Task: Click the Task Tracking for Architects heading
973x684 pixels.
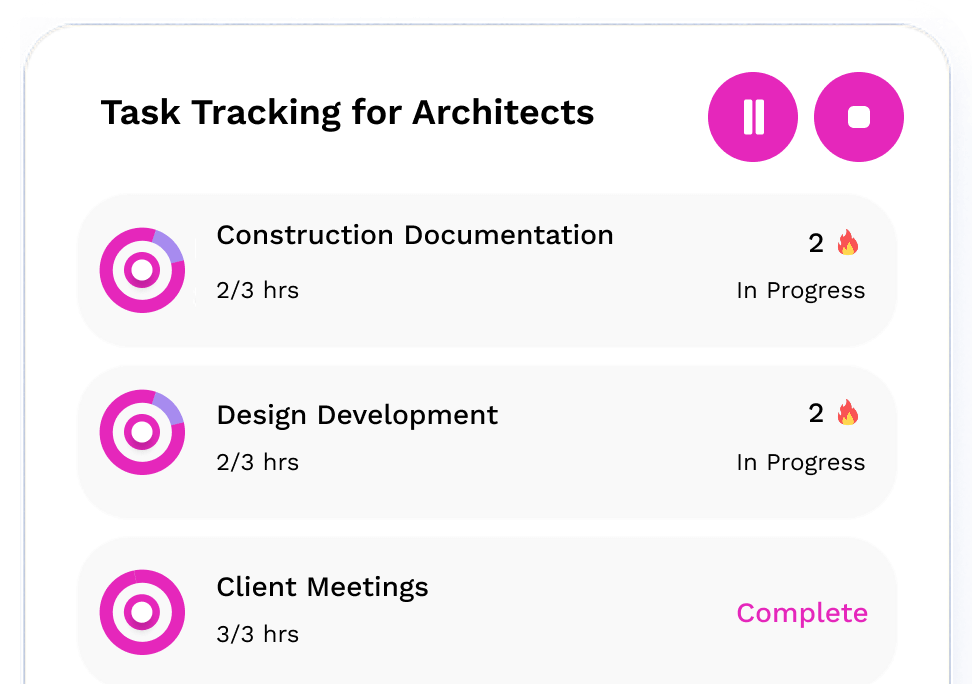Action: tap(348, 113)
